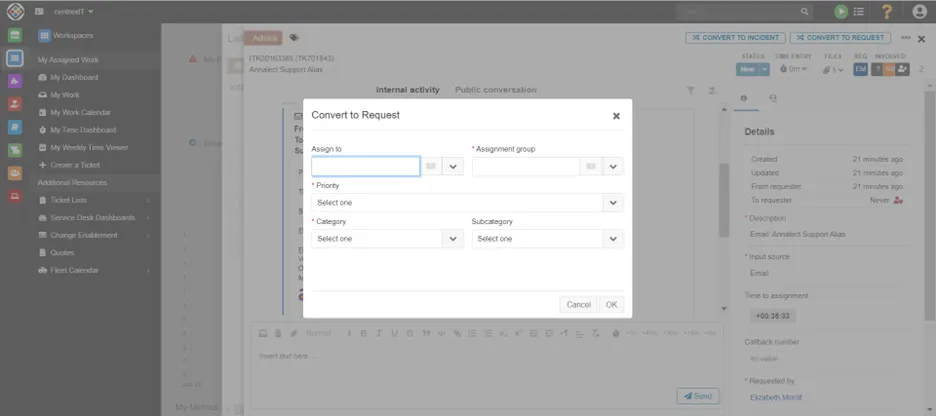936x416 pixels.
Task: Toggle bold formatting in editor toolbar
Action: point(363,333)
